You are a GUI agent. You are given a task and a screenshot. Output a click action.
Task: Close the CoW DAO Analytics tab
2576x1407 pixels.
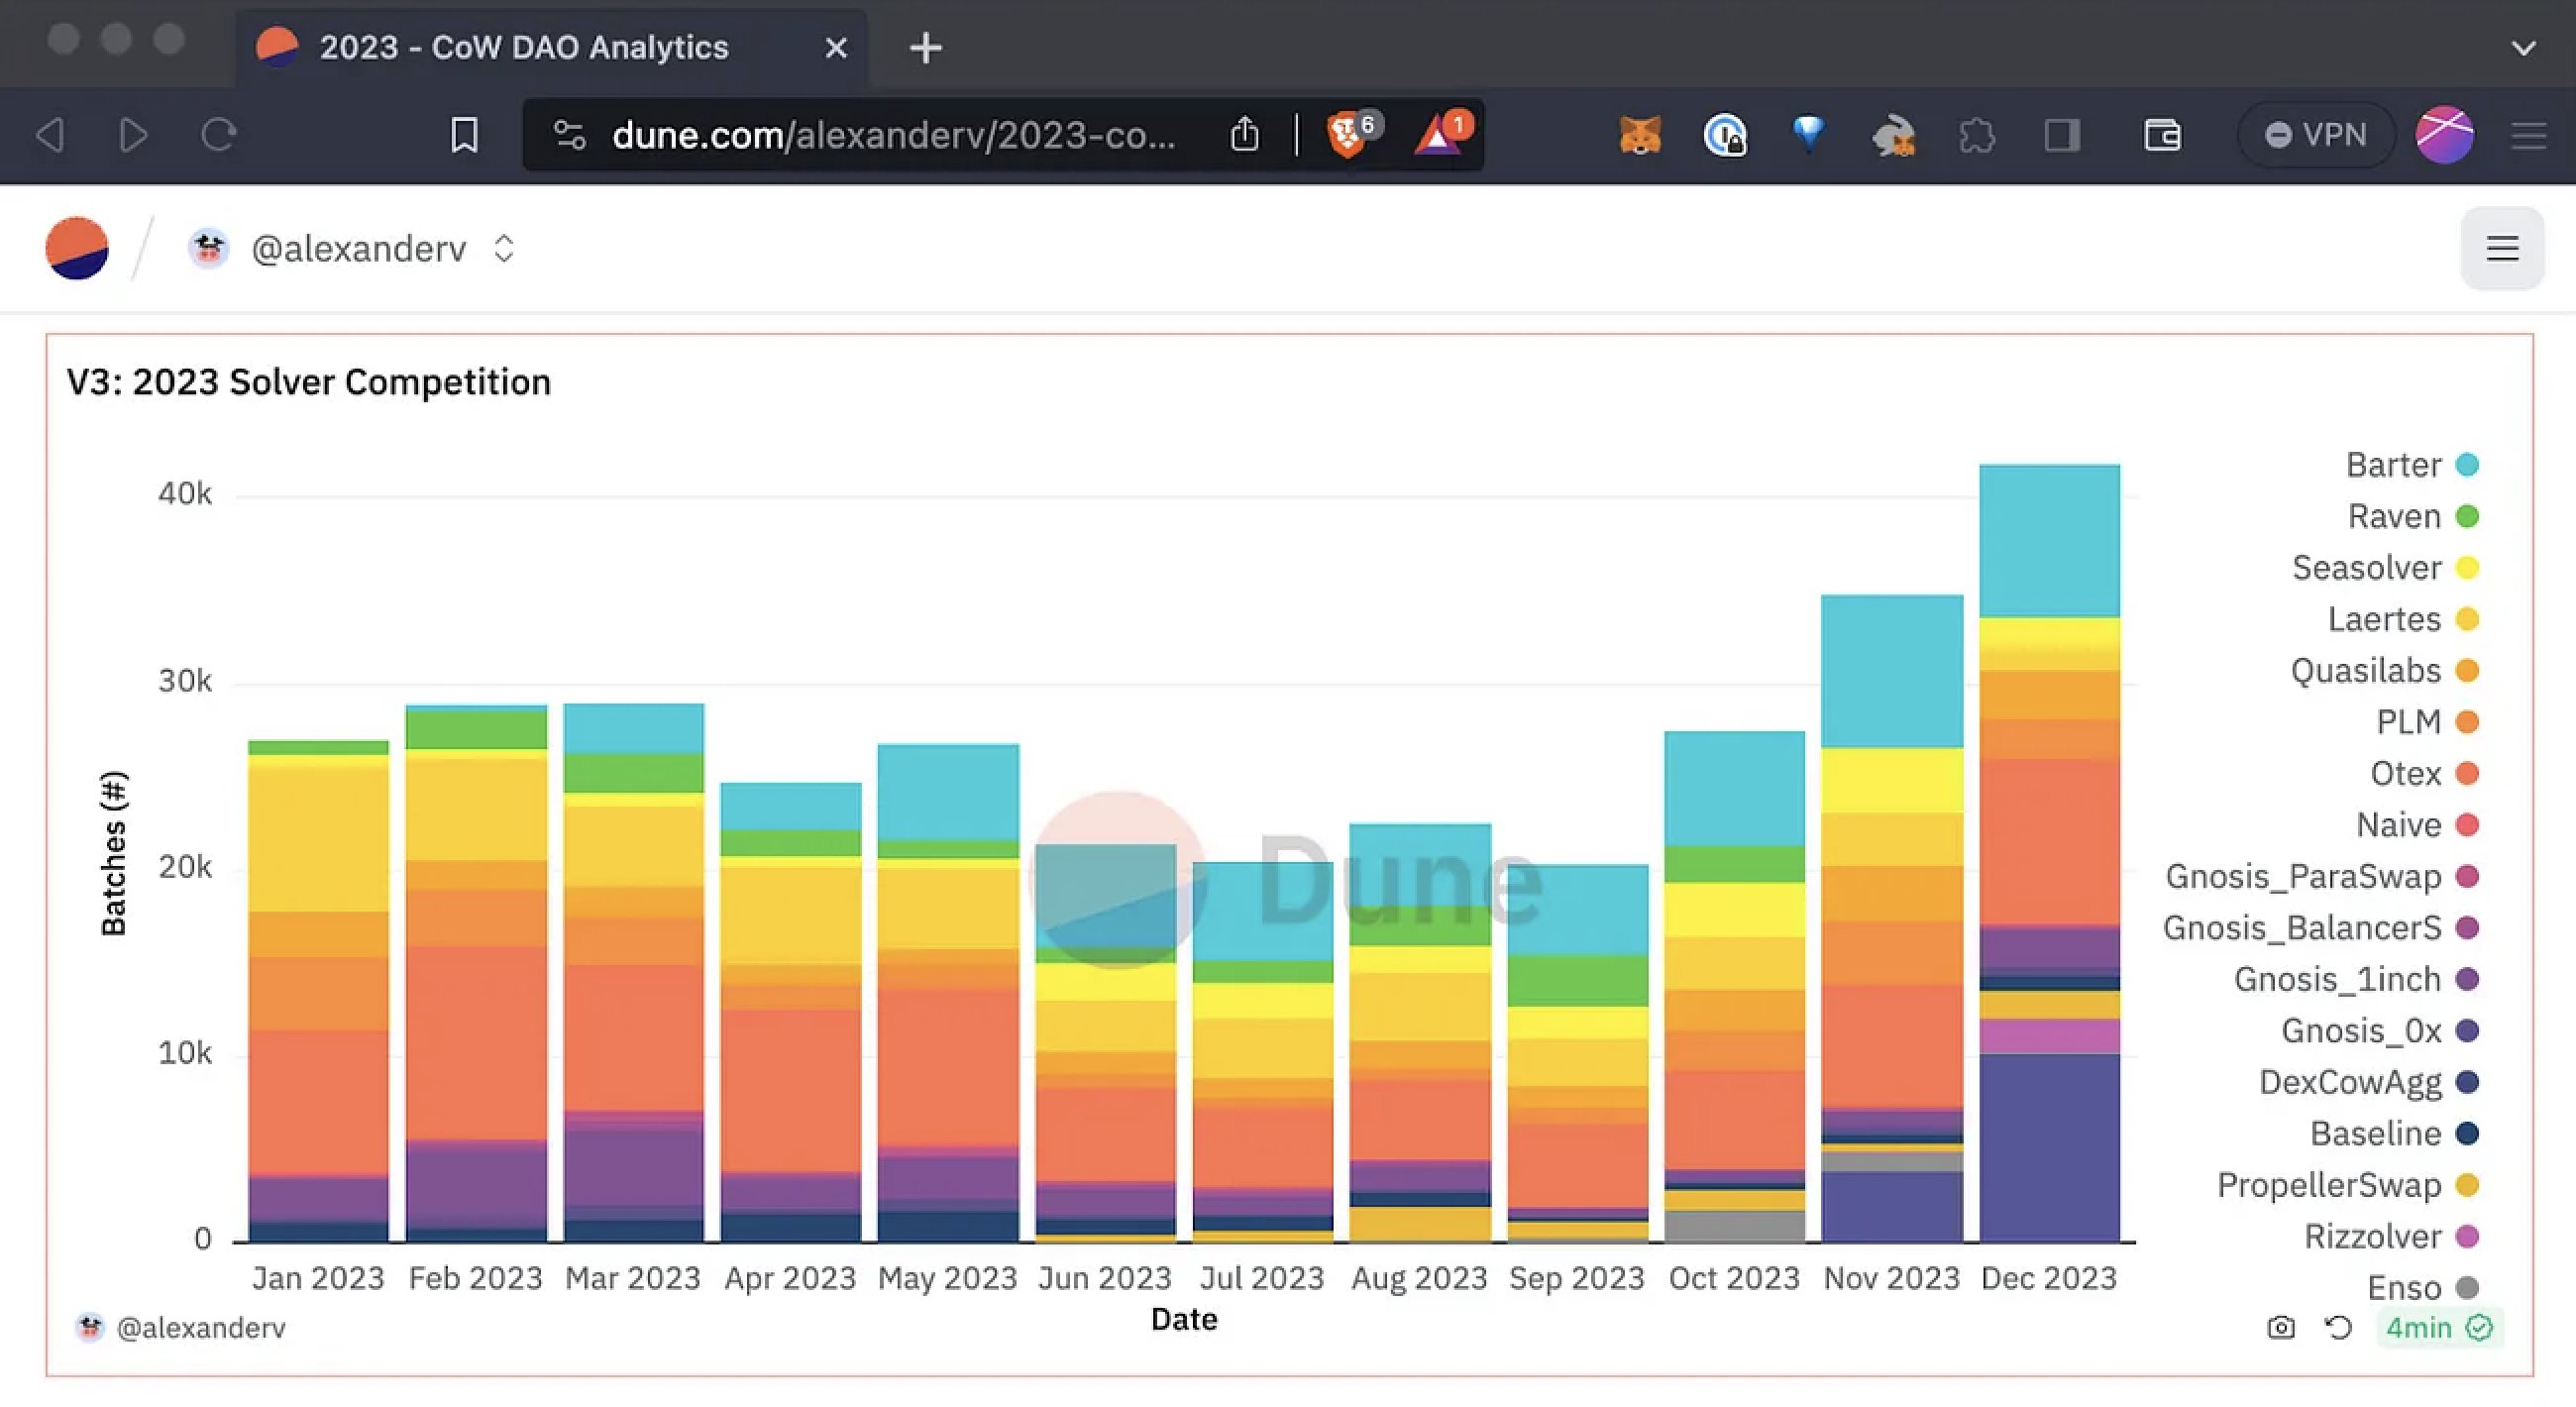[x=836, y=47]
